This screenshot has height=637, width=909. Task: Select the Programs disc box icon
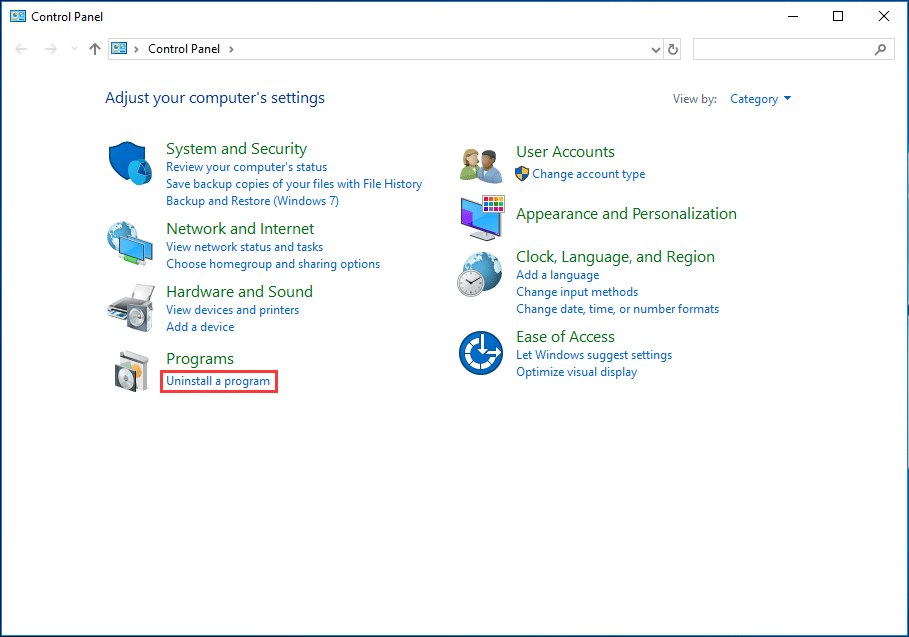coord(131,371)
